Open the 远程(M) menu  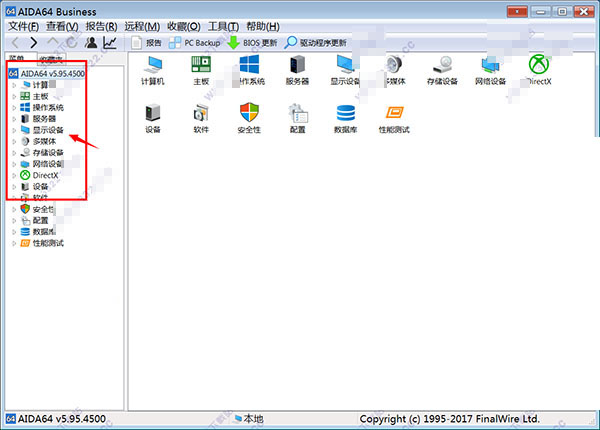tap(142, 26)
